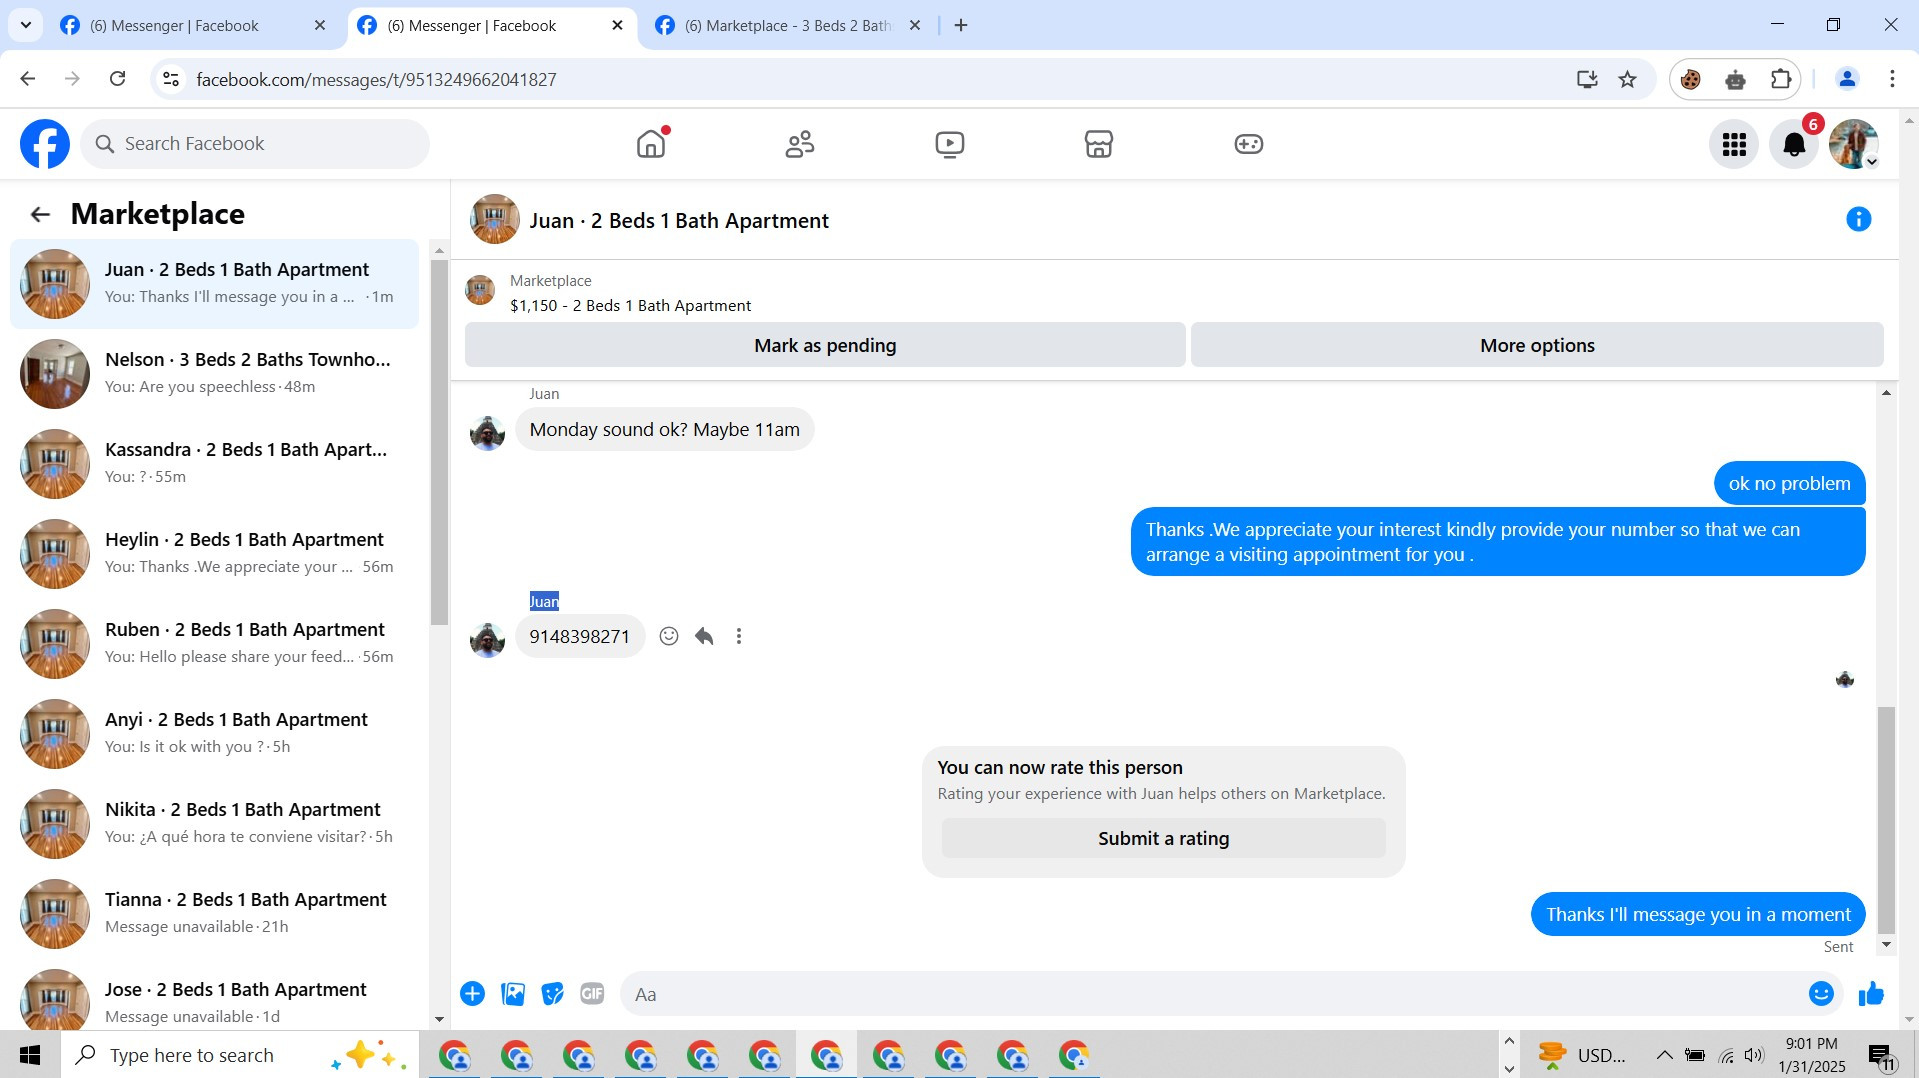Image resolution: width=1919 pixels, height=1078 pixels.
Task: Open Nelson 3 Beds 2 Baths conversation
Action: coord(215,373)
